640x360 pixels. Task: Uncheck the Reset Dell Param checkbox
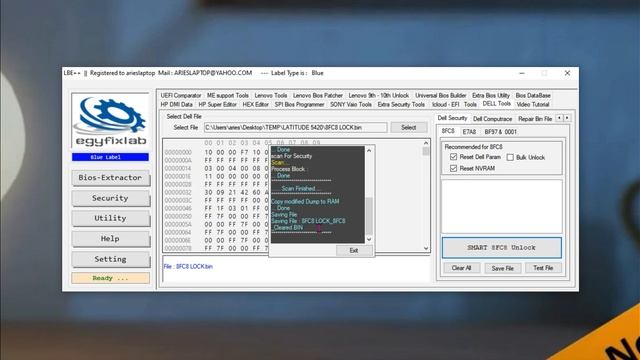tap(453, 157)
